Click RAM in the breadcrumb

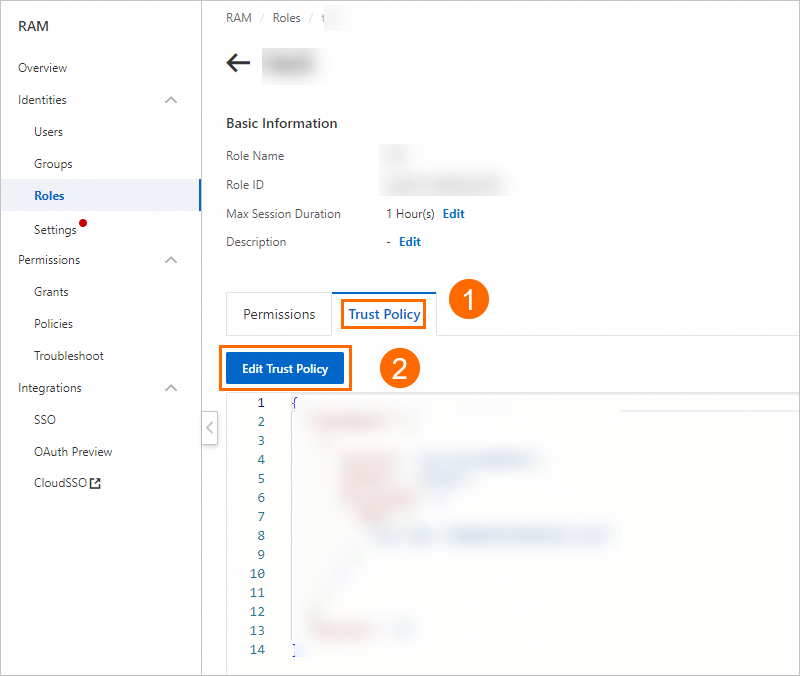click(239, 18)
